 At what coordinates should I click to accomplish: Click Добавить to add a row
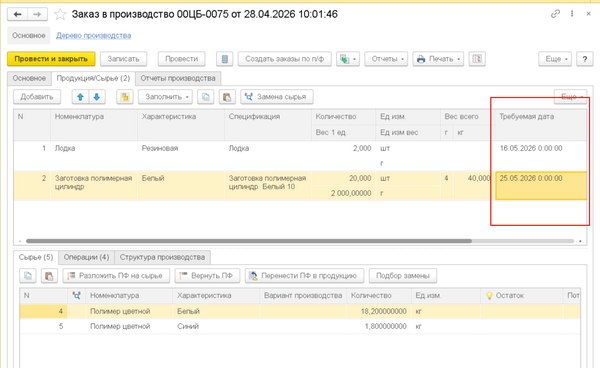click(37, 97)
